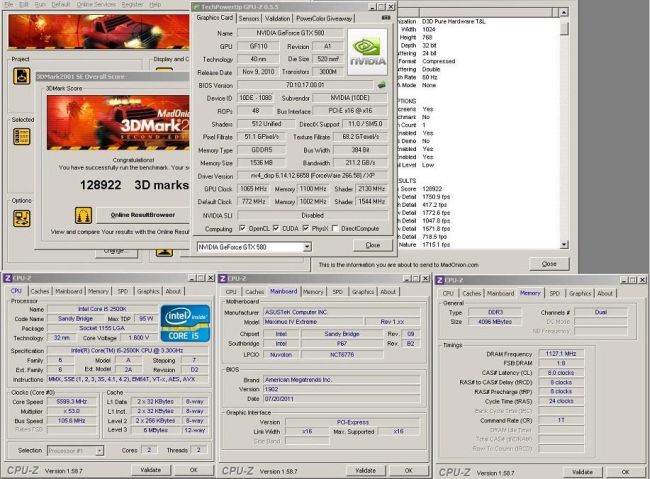Click the DRAM Frequency 1127.1 MHz value

coord(561,354)
